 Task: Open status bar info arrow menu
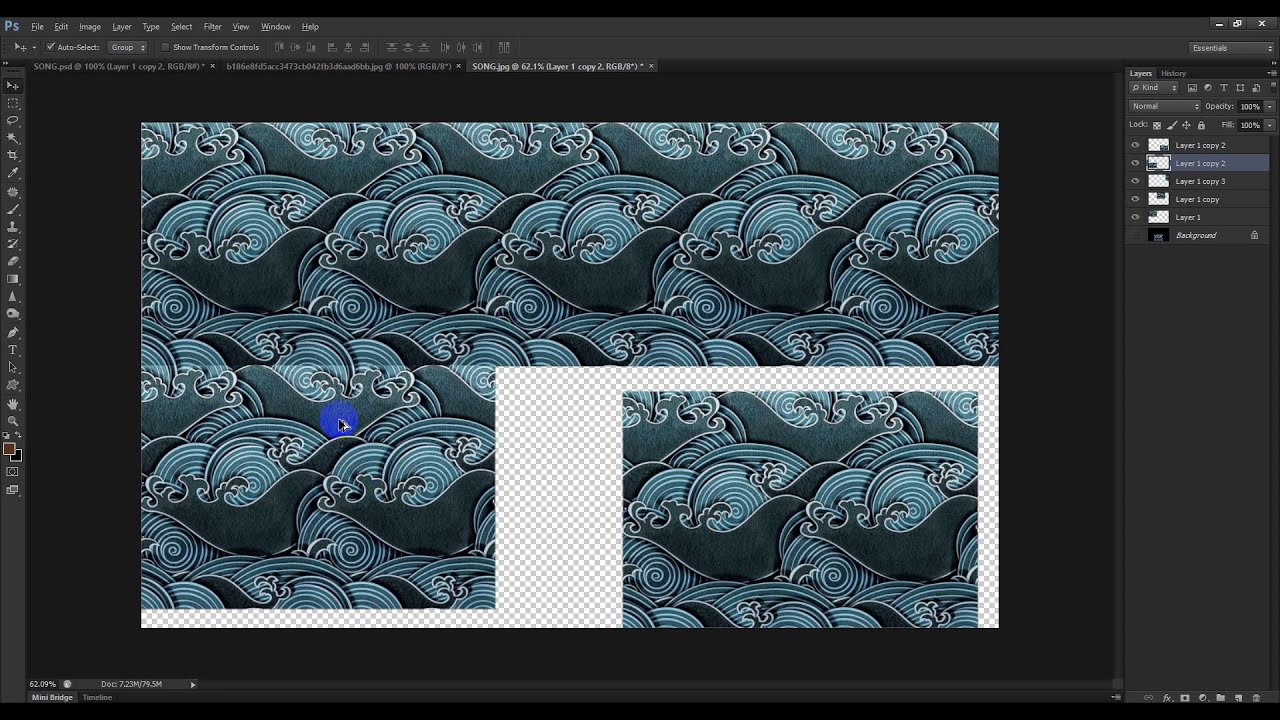coord(193,684)
